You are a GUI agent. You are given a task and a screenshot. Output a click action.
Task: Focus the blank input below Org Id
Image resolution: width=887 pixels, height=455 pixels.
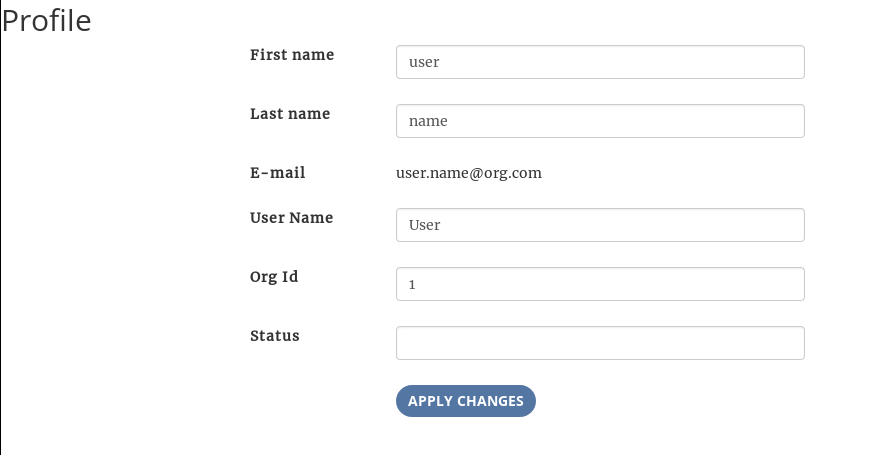pyautogui.click(x=600, y=343)
